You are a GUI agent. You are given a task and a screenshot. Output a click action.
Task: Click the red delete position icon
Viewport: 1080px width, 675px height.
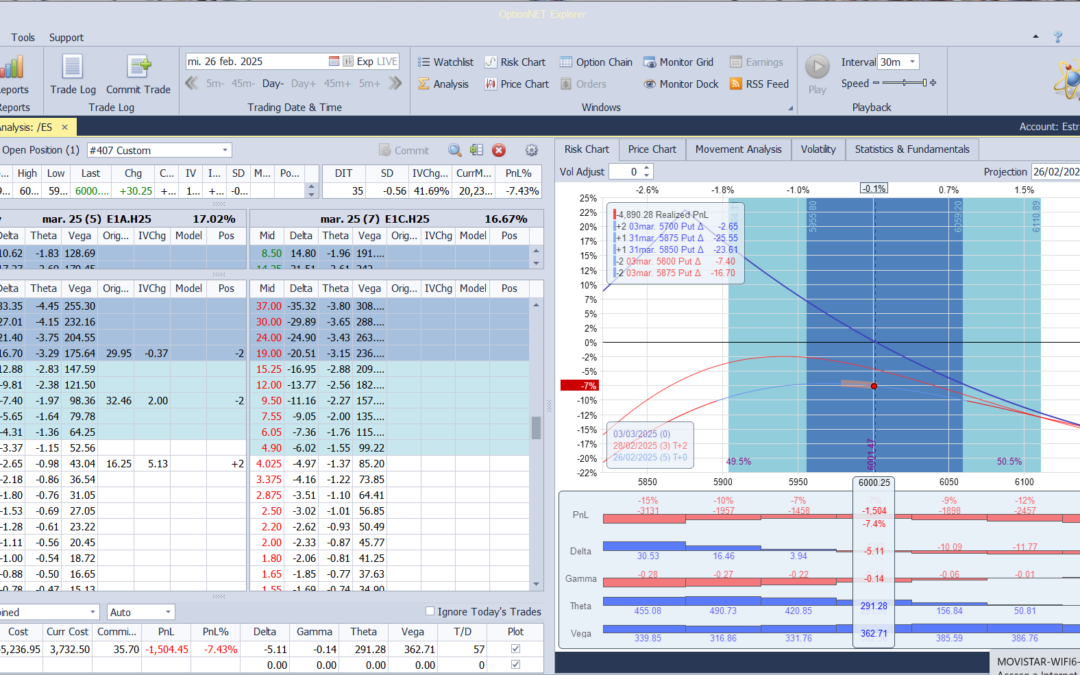point(499,150)
